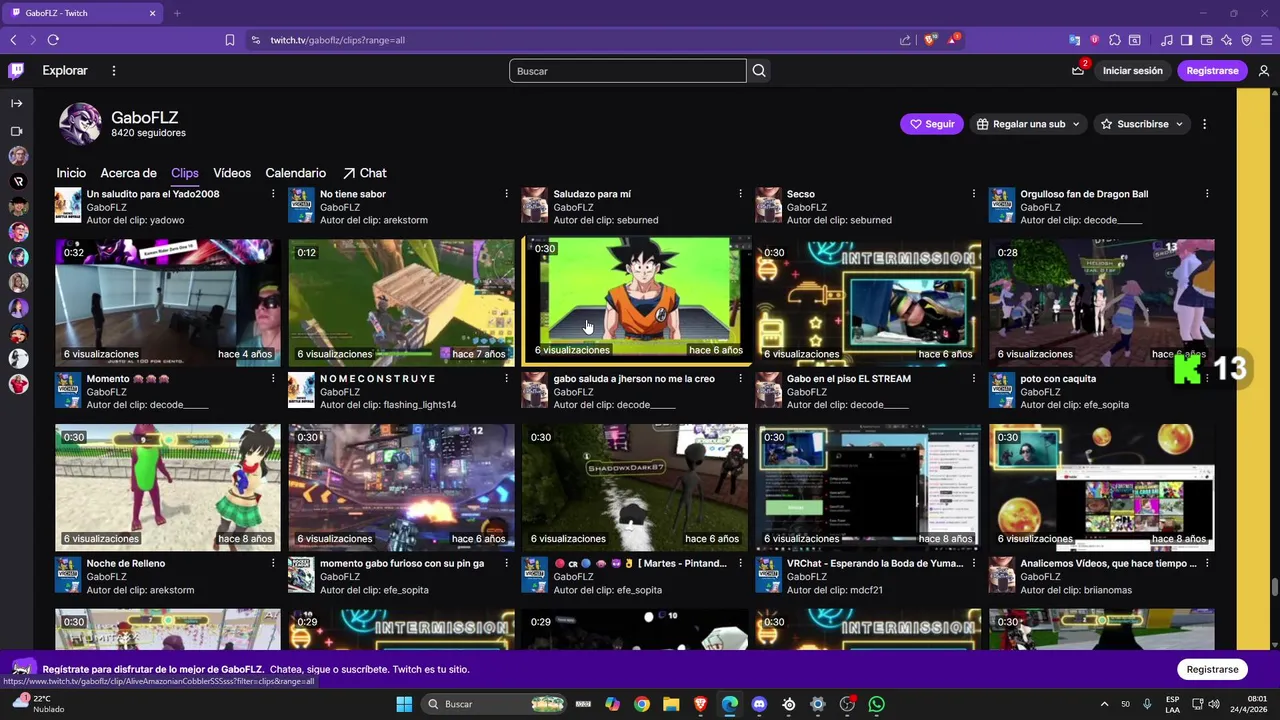The width and height of the screenshot is (1280, 720).
Task: Expand the left sidebar arrow
Action: point(16,103)
